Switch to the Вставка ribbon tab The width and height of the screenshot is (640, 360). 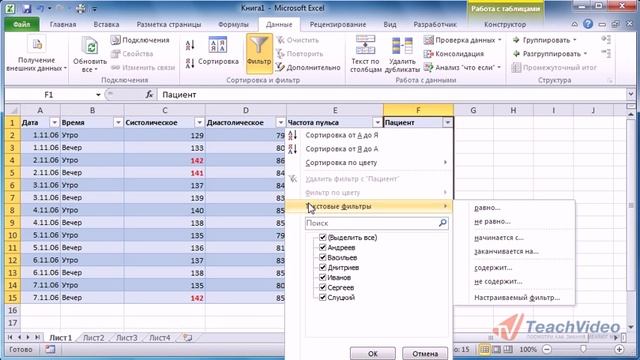[x=106, y=24]
